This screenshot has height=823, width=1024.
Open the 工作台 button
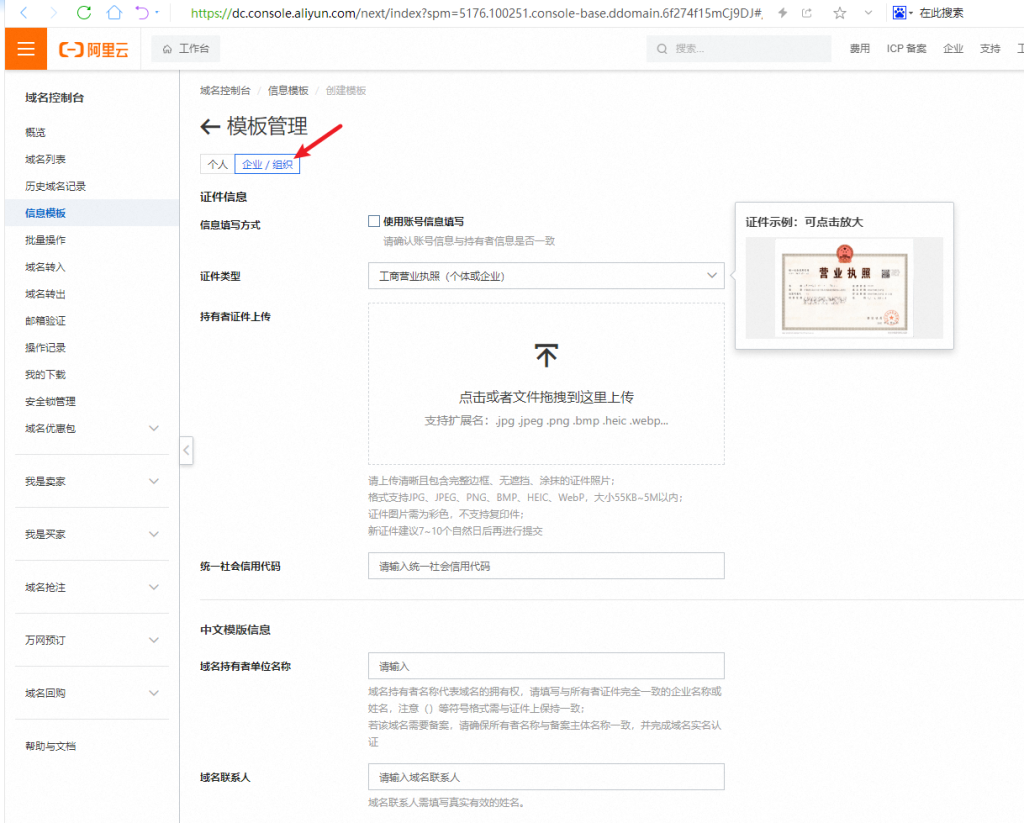click(187, 49)
